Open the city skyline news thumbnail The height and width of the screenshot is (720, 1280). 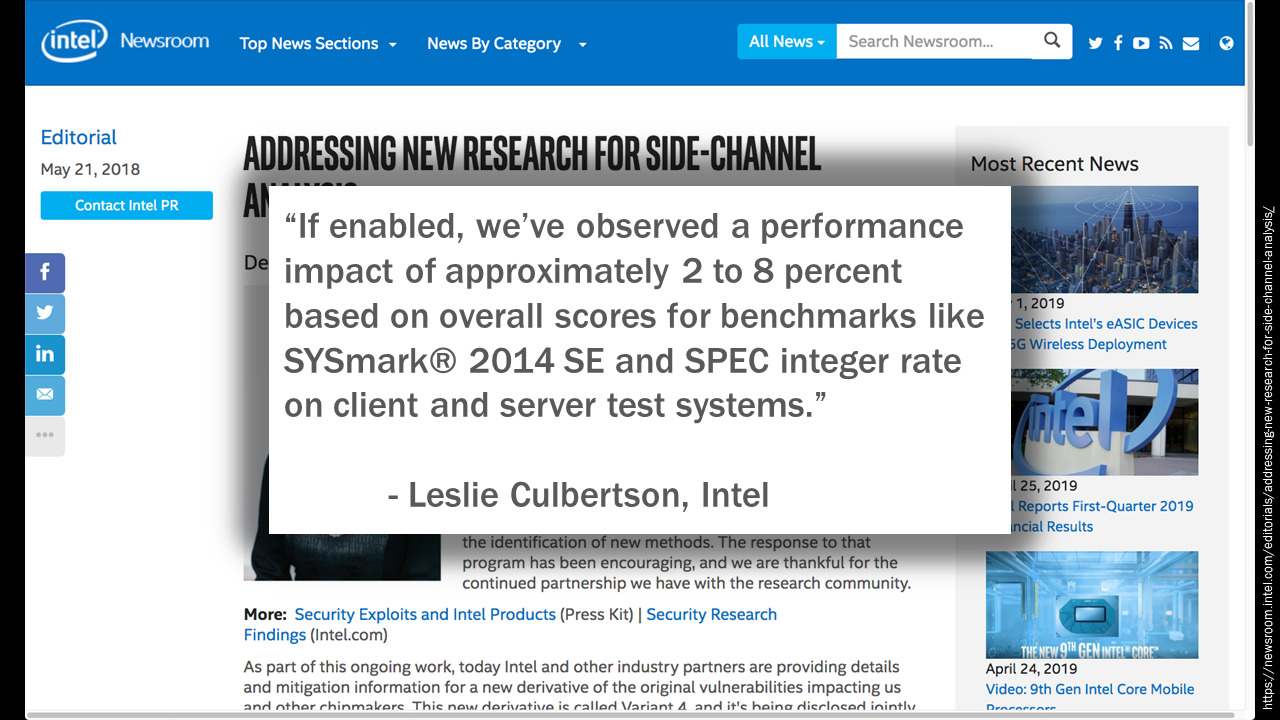tap(1104, 239)
